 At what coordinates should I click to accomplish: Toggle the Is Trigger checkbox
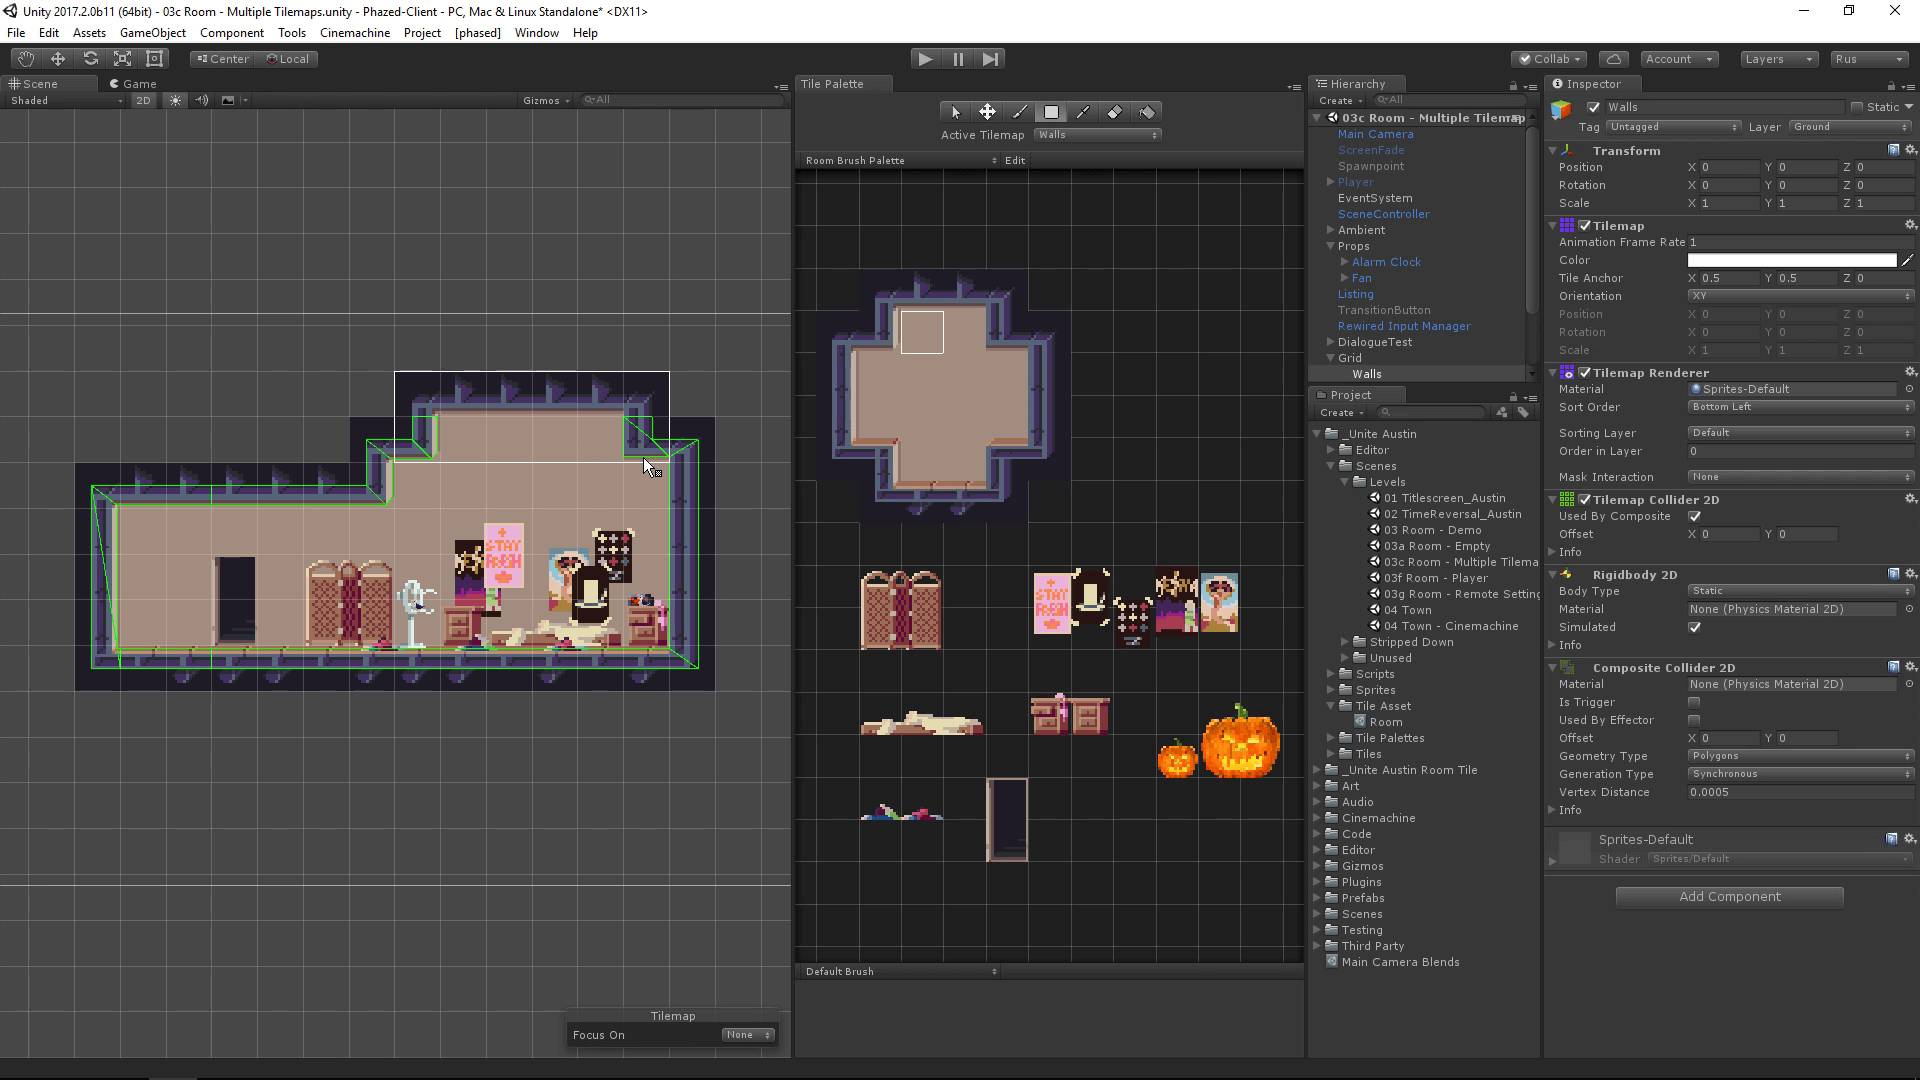pos(1694,703)
